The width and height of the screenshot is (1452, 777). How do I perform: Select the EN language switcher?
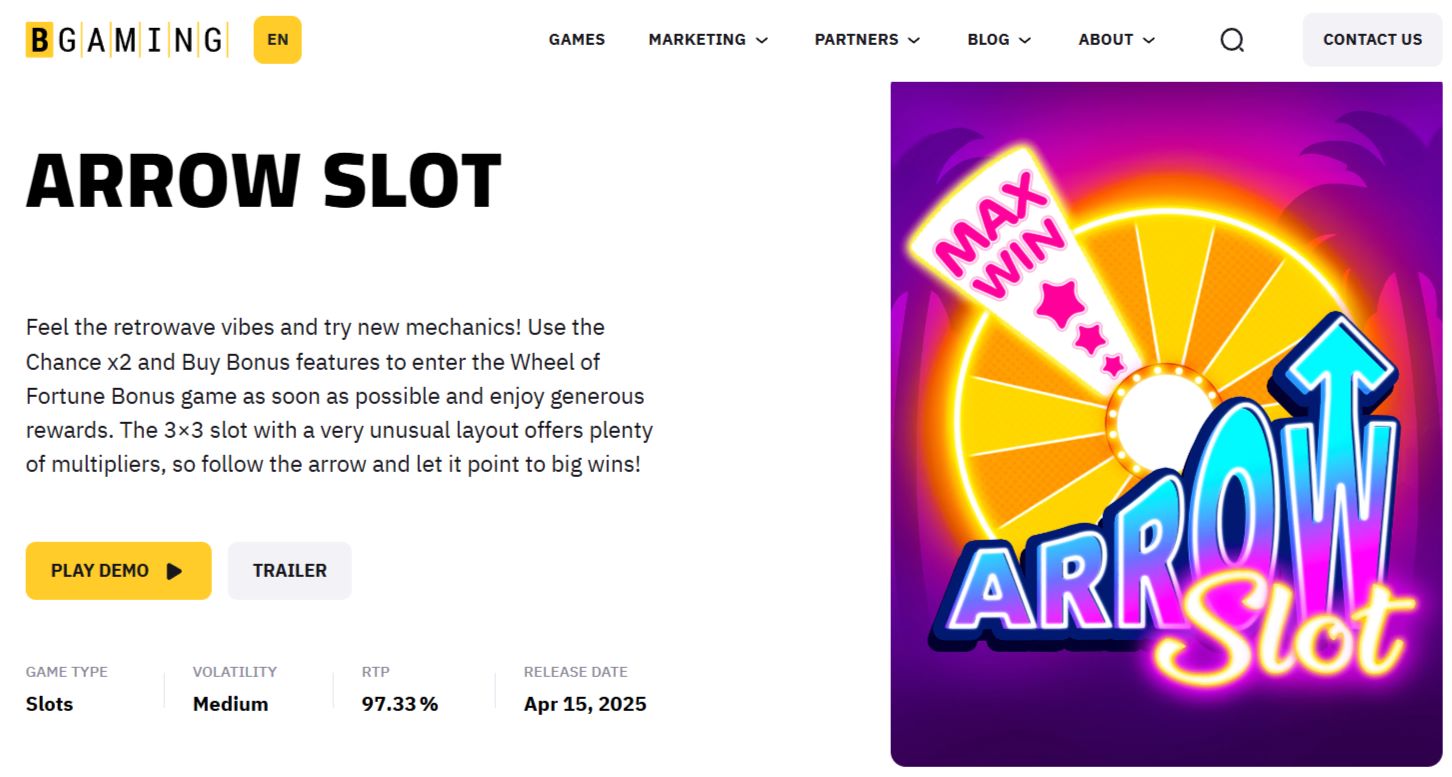point(277,40)
